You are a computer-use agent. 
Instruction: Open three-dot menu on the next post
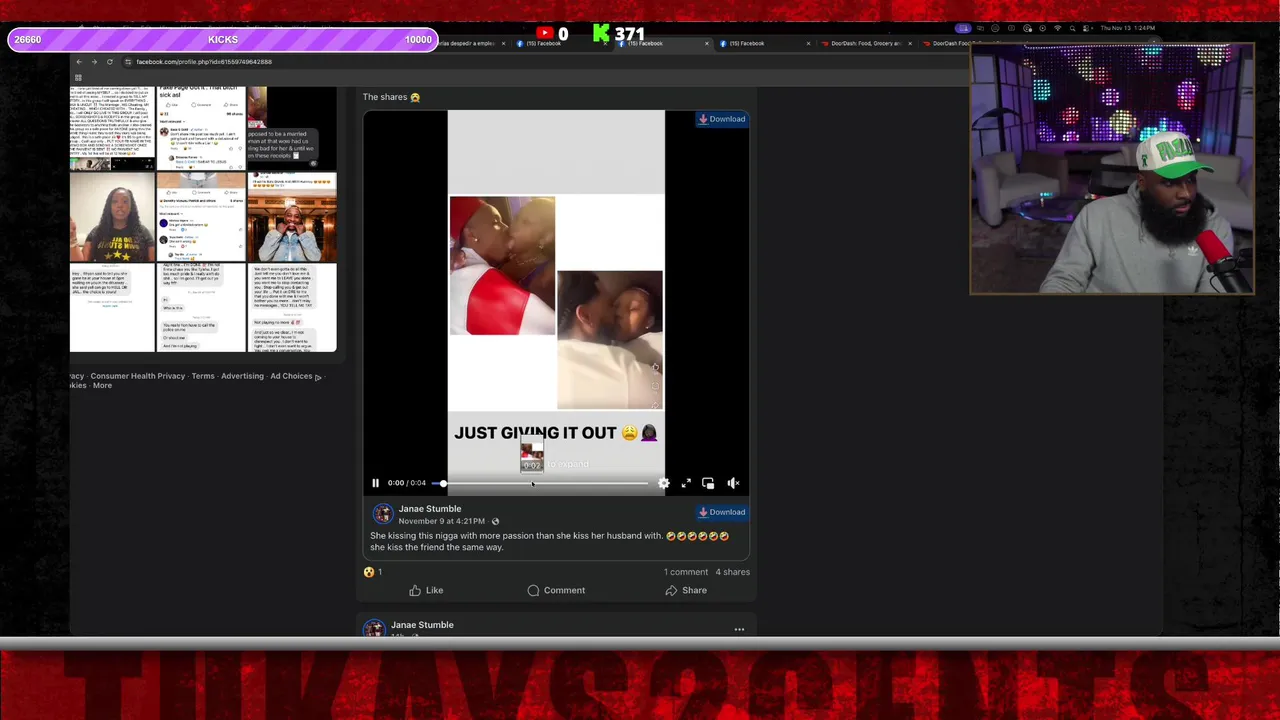[739, 630]
